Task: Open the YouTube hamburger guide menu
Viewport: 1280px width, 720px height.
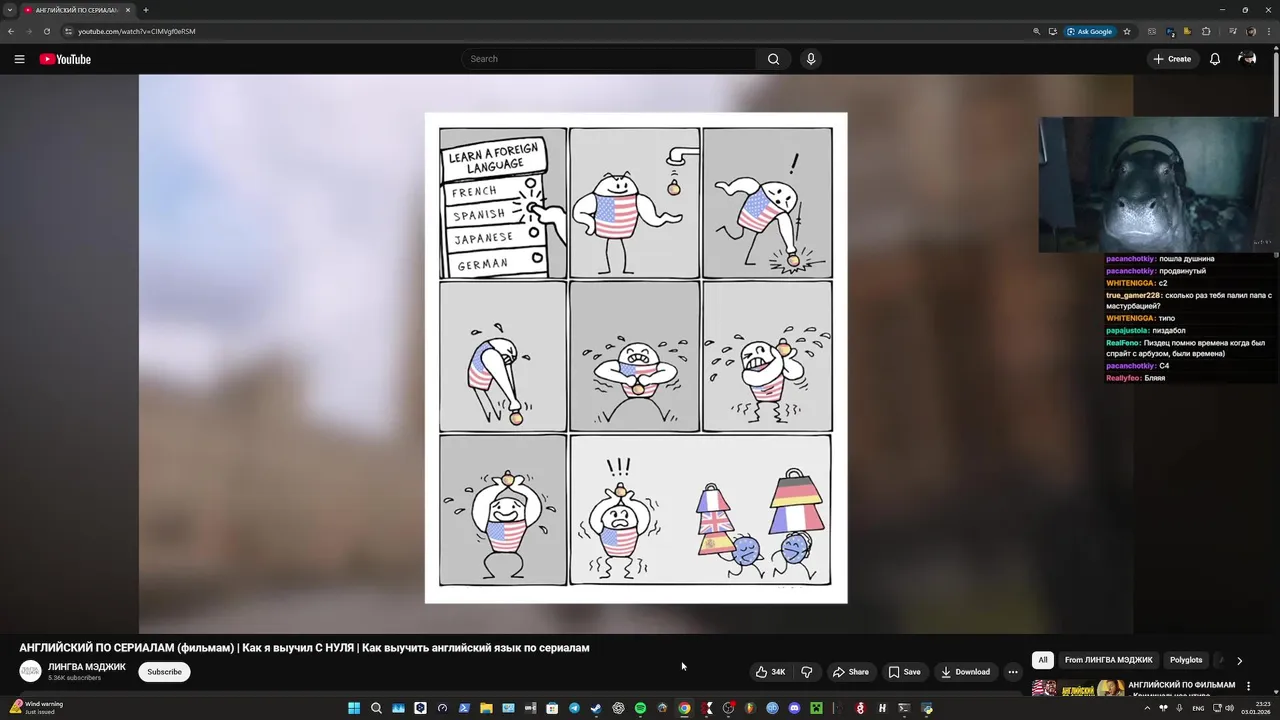Action: [19, 59]
